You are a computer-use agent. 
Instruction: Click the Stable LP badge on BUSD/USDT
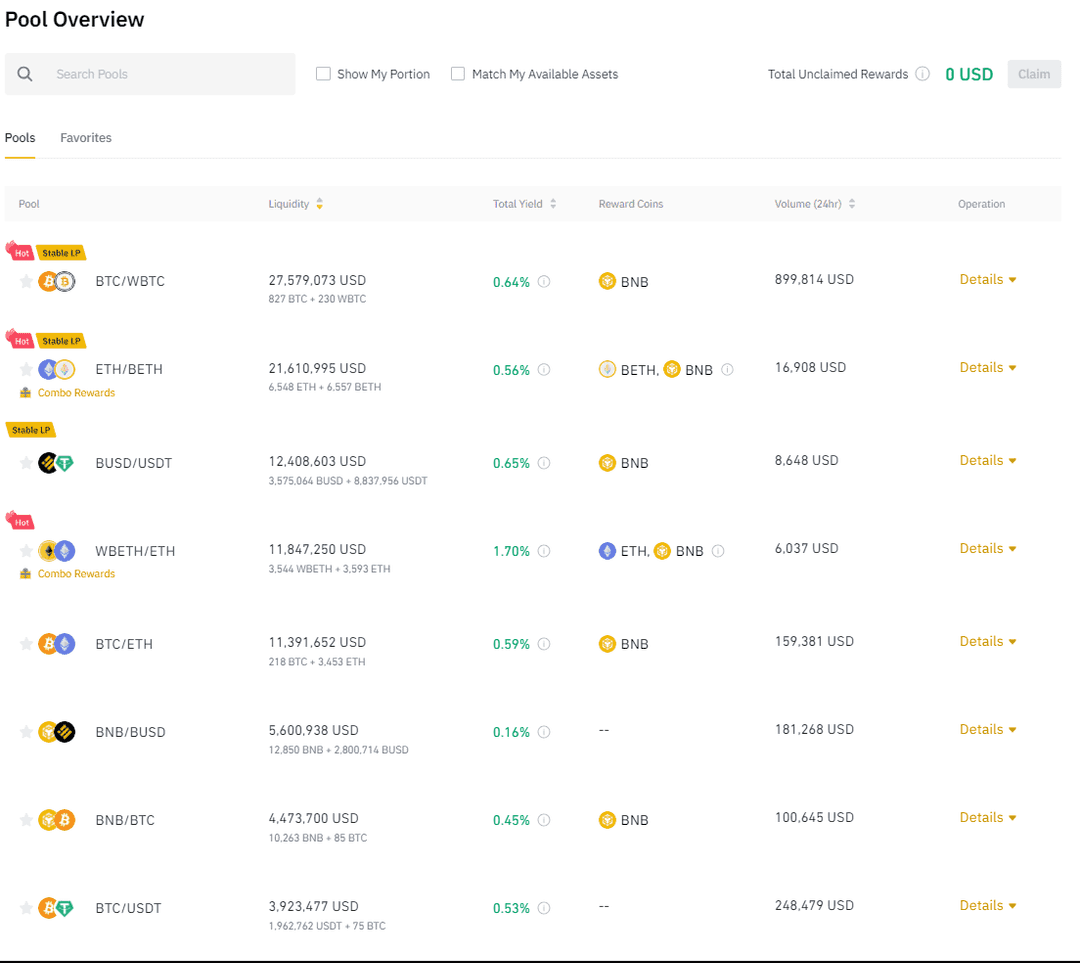coord(30,429)
